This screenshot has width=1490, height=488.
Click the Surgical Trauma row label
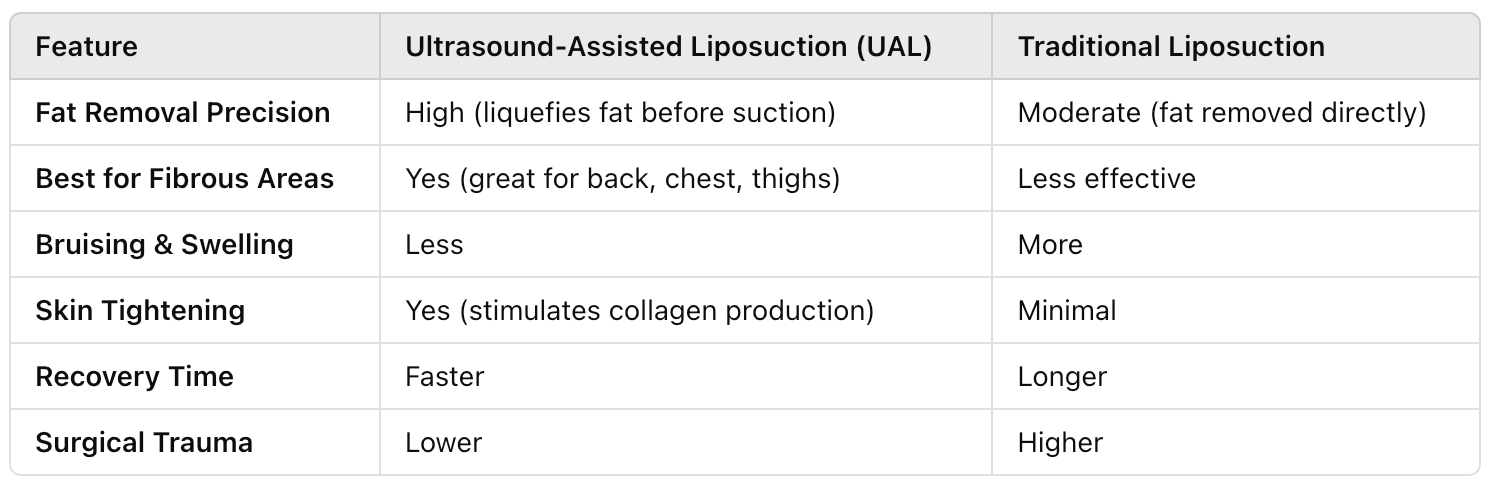[144, 442]
